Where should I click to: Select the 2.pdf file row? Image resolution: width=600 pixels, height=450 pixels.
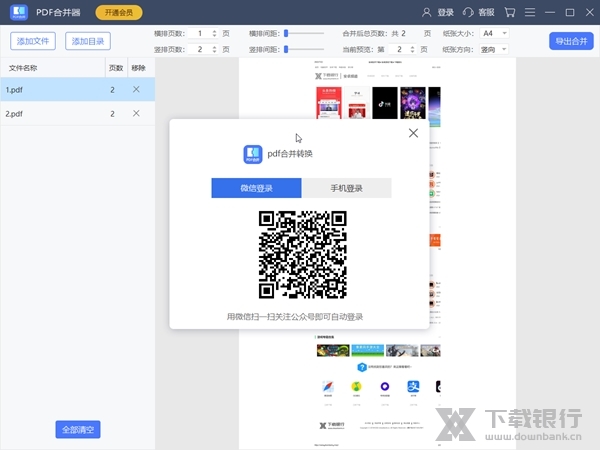click(x=78, y=114)
